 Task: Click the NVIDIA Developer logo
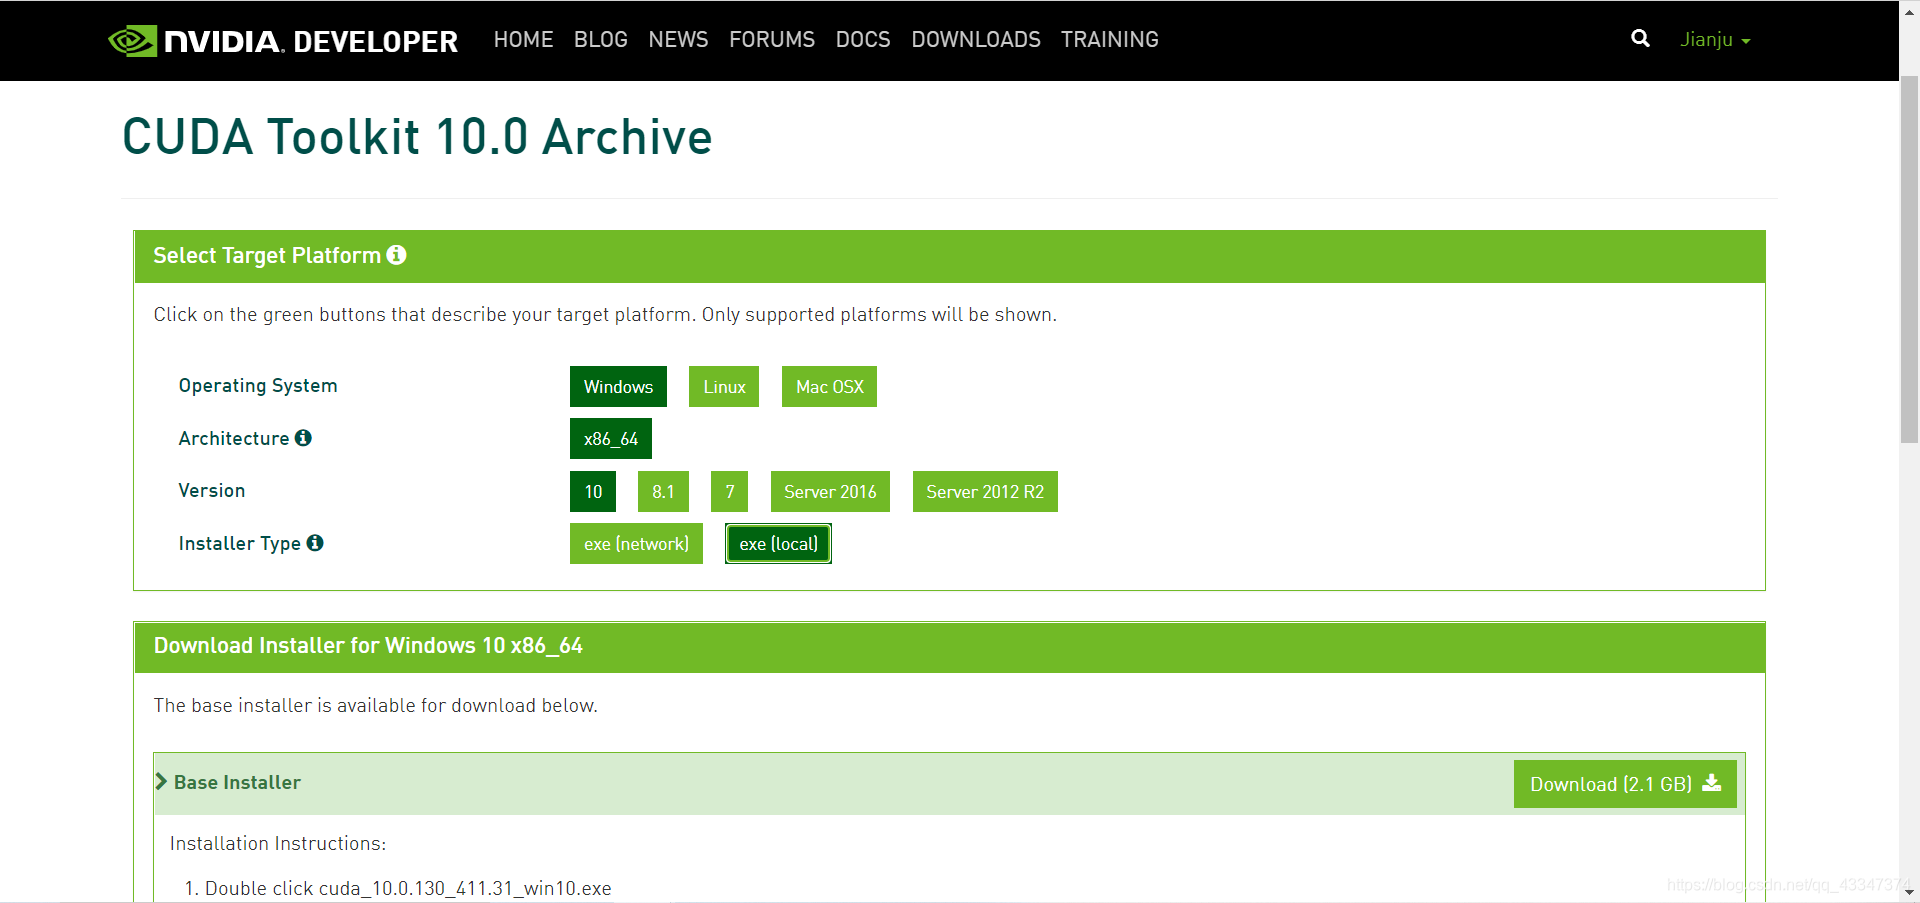coord(283,41)
